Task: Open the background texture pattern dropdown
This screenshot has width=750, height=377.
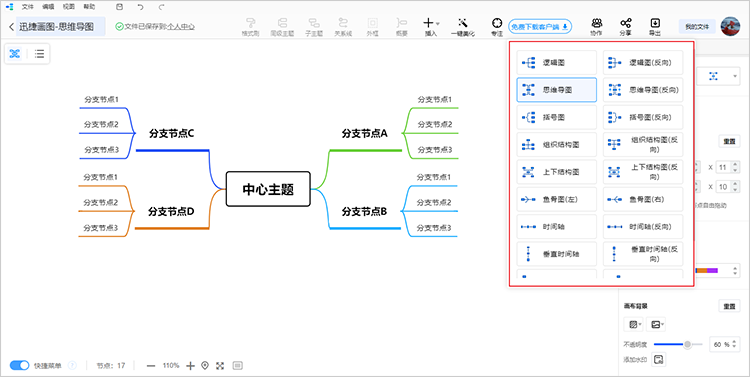Action: point(635,324)
